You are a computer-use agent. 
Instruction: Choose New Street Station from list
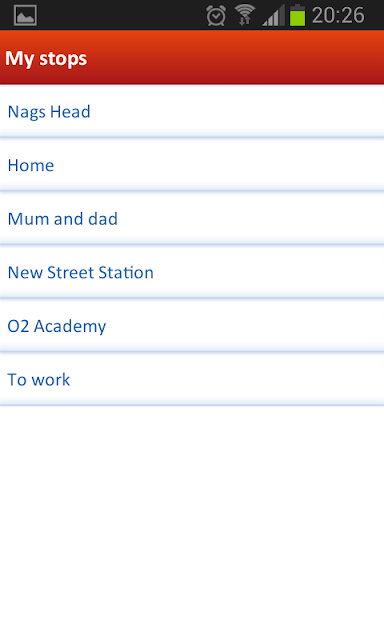coord(192,272)
